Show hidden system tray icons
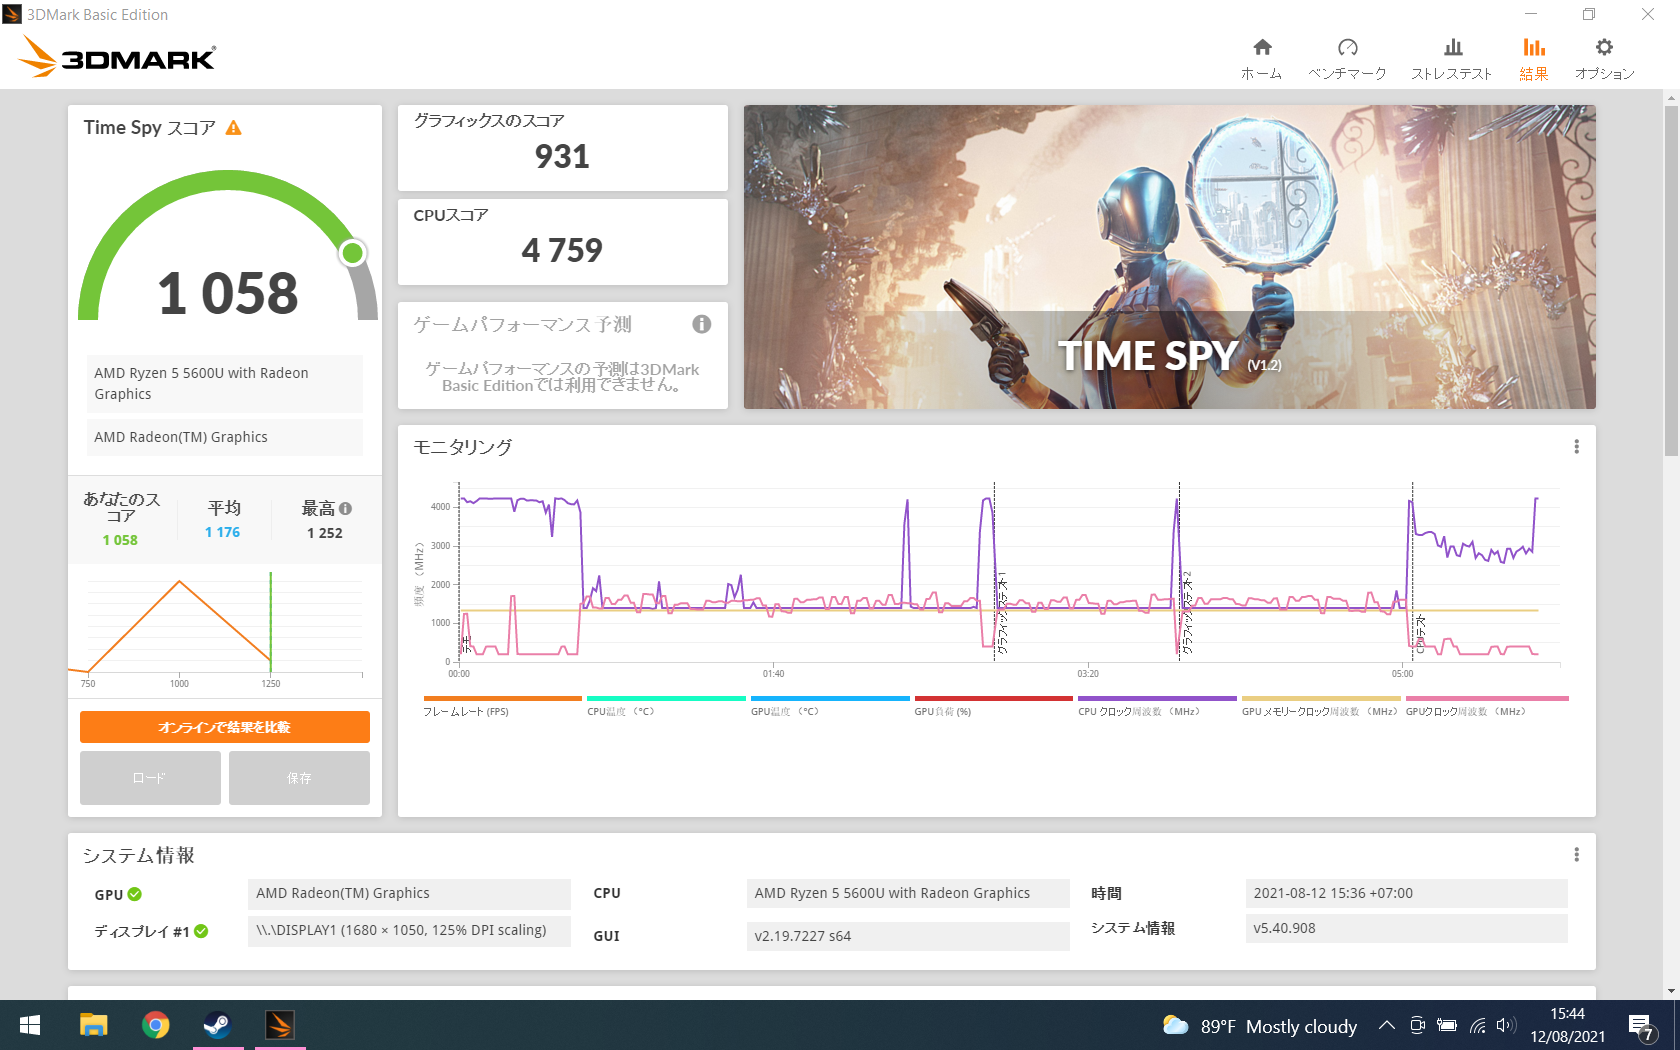The image size is (1680, 1050). (x=1387, y=1025)
